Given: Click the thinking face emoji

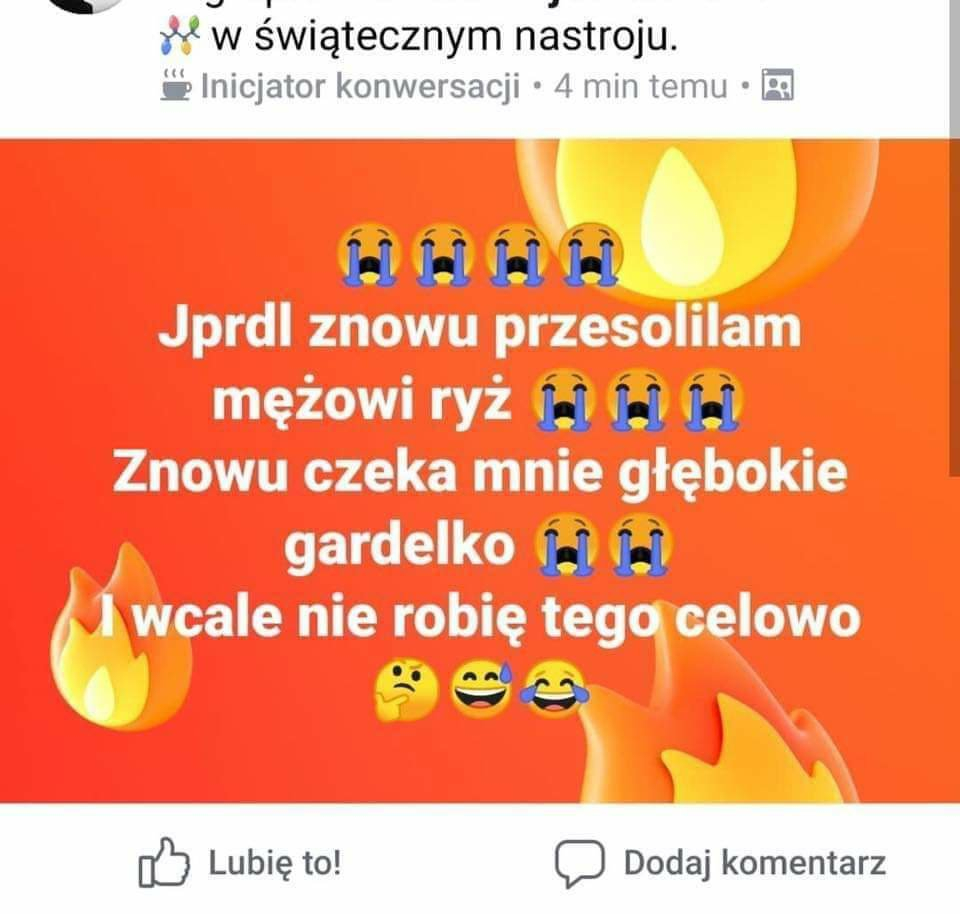Looking at the screenshot, I should [407, 692].
